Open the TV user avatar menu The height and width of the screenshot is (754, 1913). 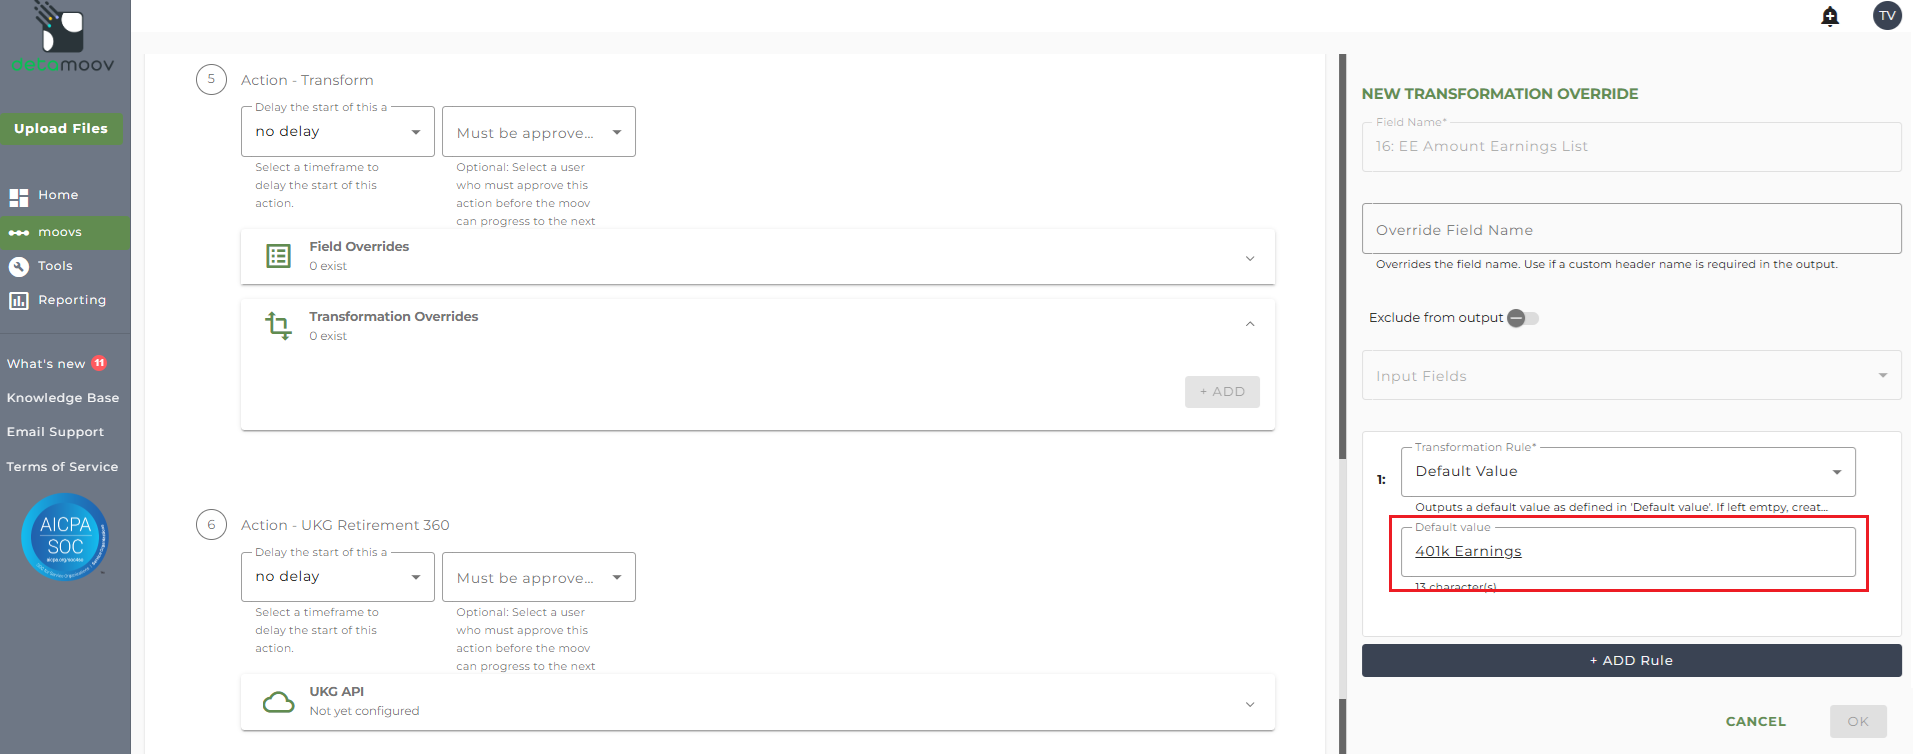(1886, 16)
